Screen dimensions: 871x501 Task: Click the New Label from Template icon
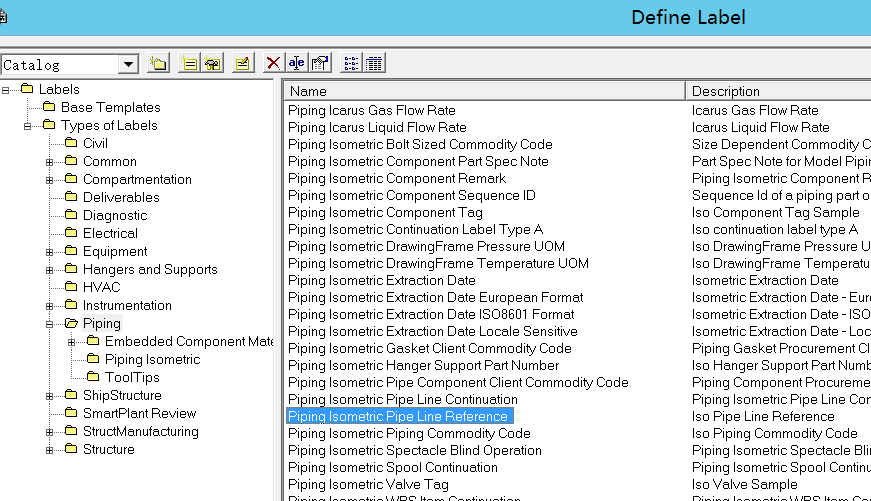pyautogui.click(x=212, y=63)
